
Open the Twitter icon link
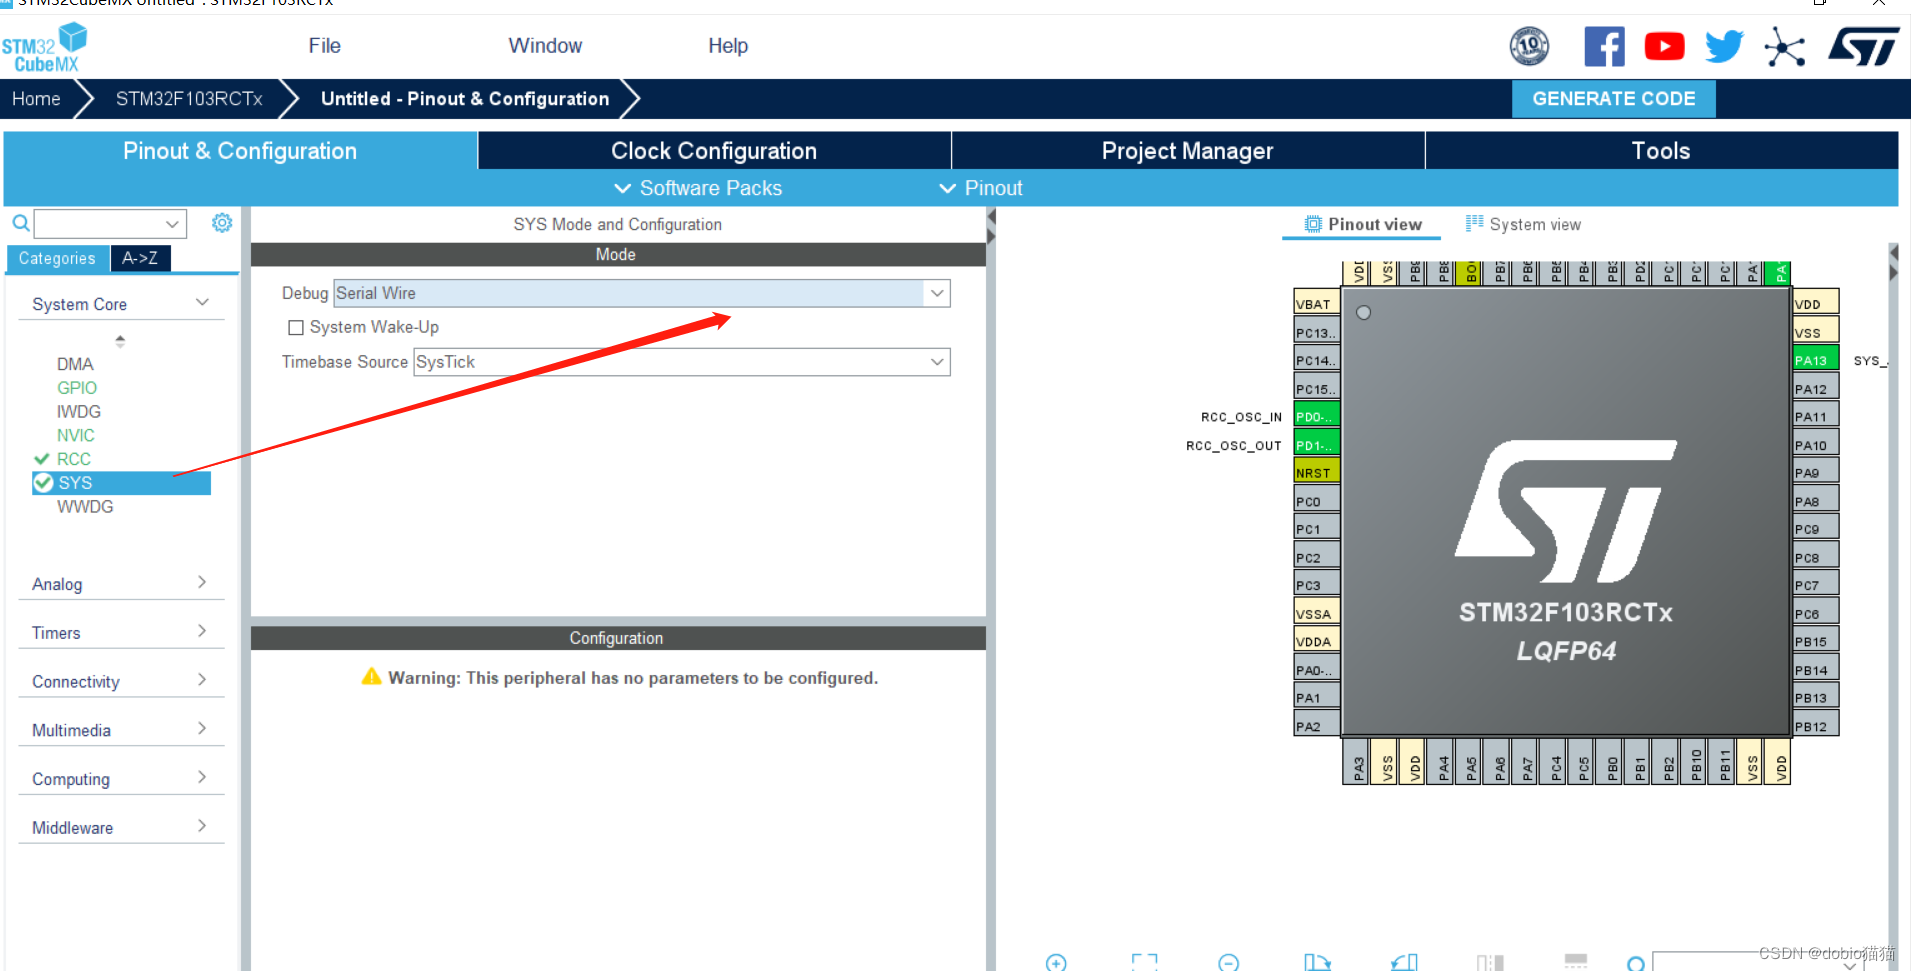click(x=1724, y=46)
